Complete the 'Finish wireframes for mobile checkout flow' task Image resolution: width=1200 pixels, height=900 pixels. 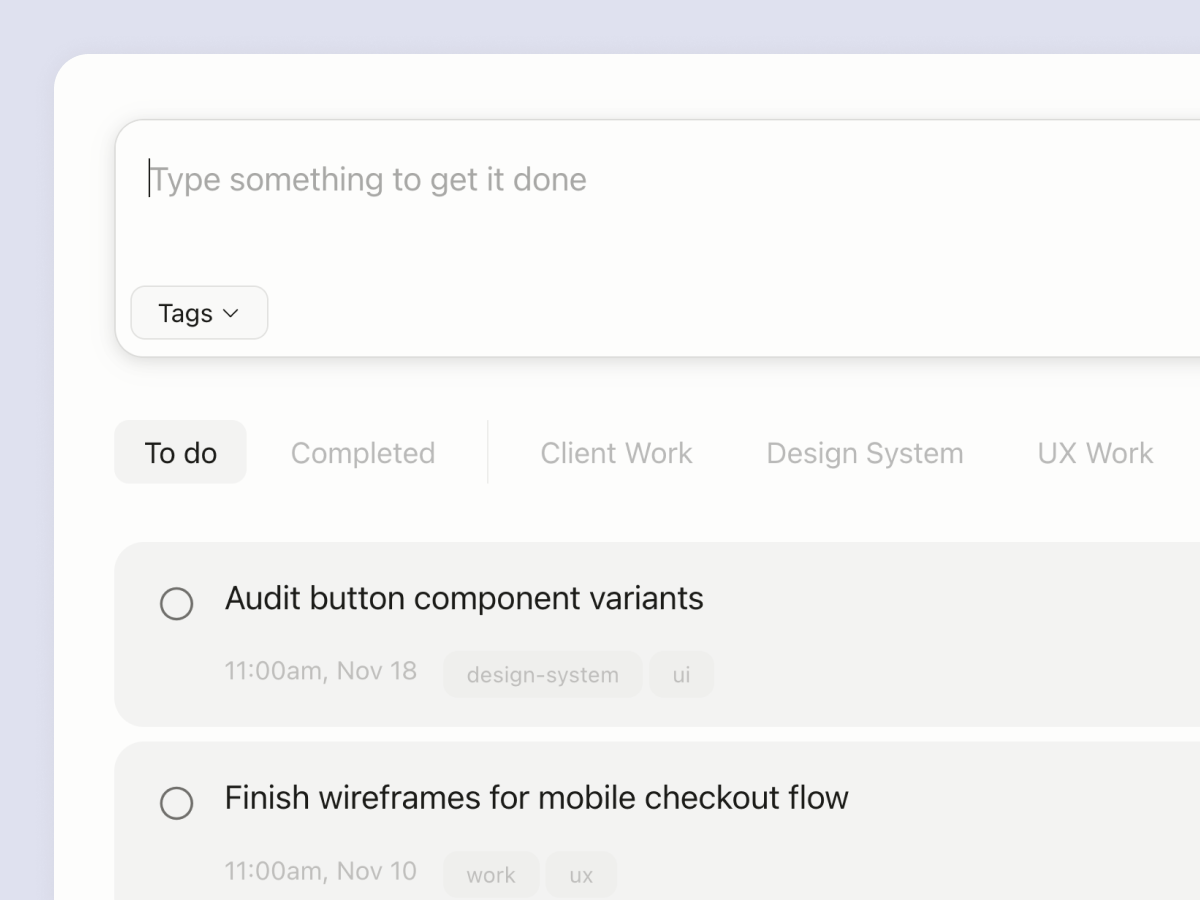tap(177, 803)
